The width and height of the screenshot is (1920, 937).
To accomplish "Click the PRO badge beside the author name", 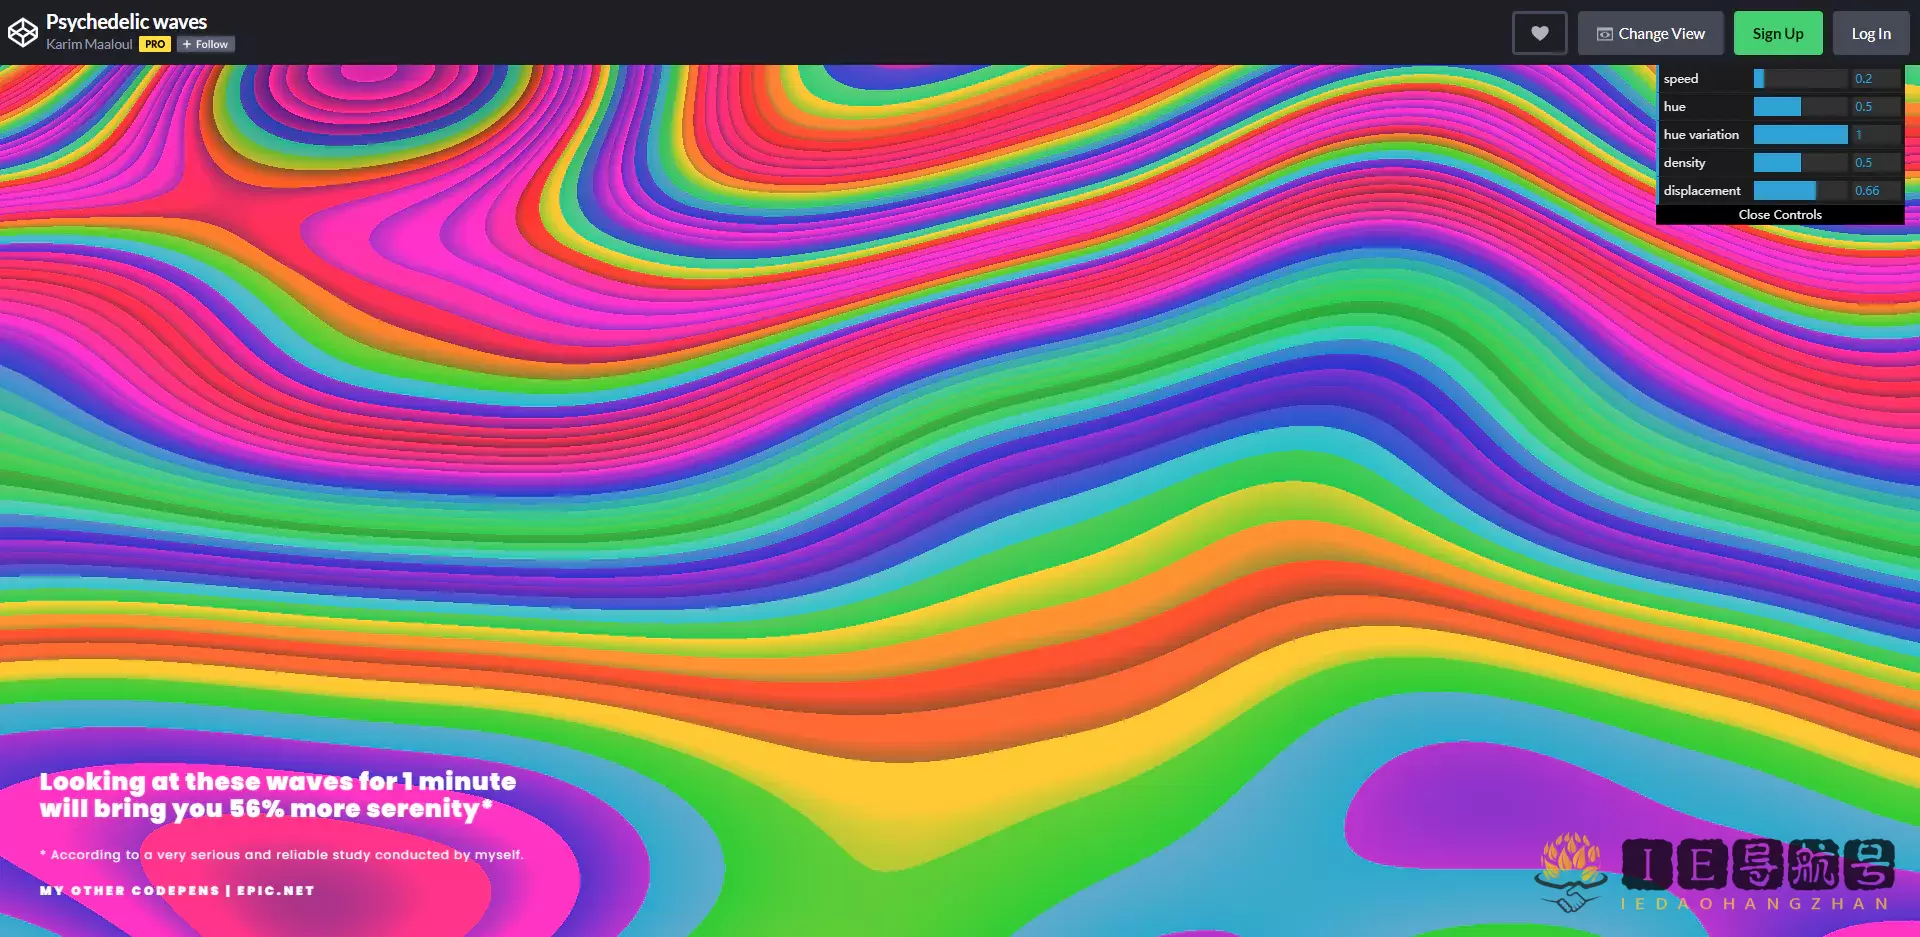I will pos(154,44).
